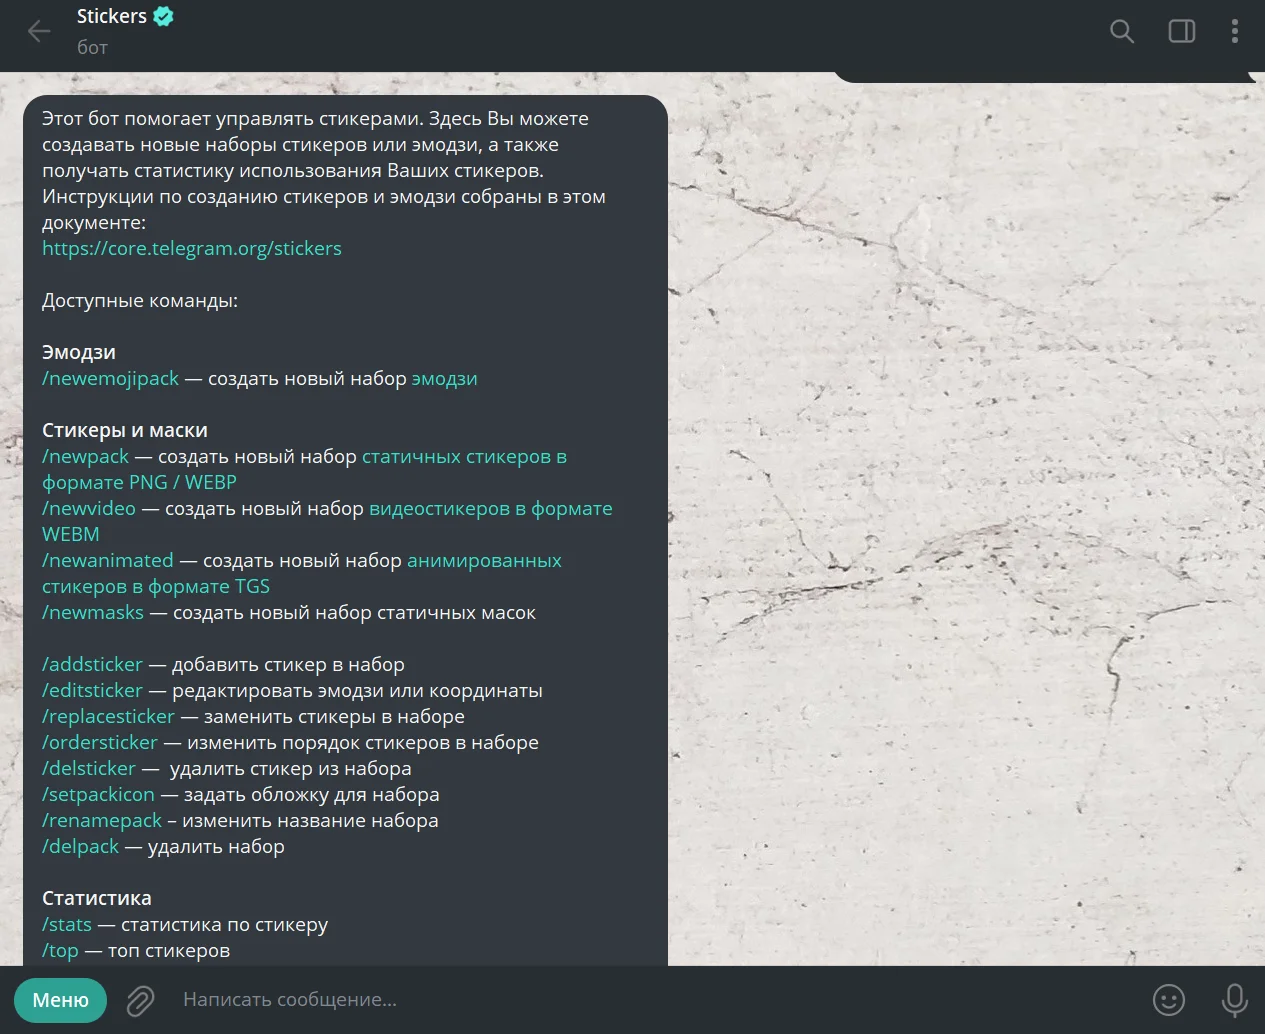Click the /newmasks command

pos(93,612)
